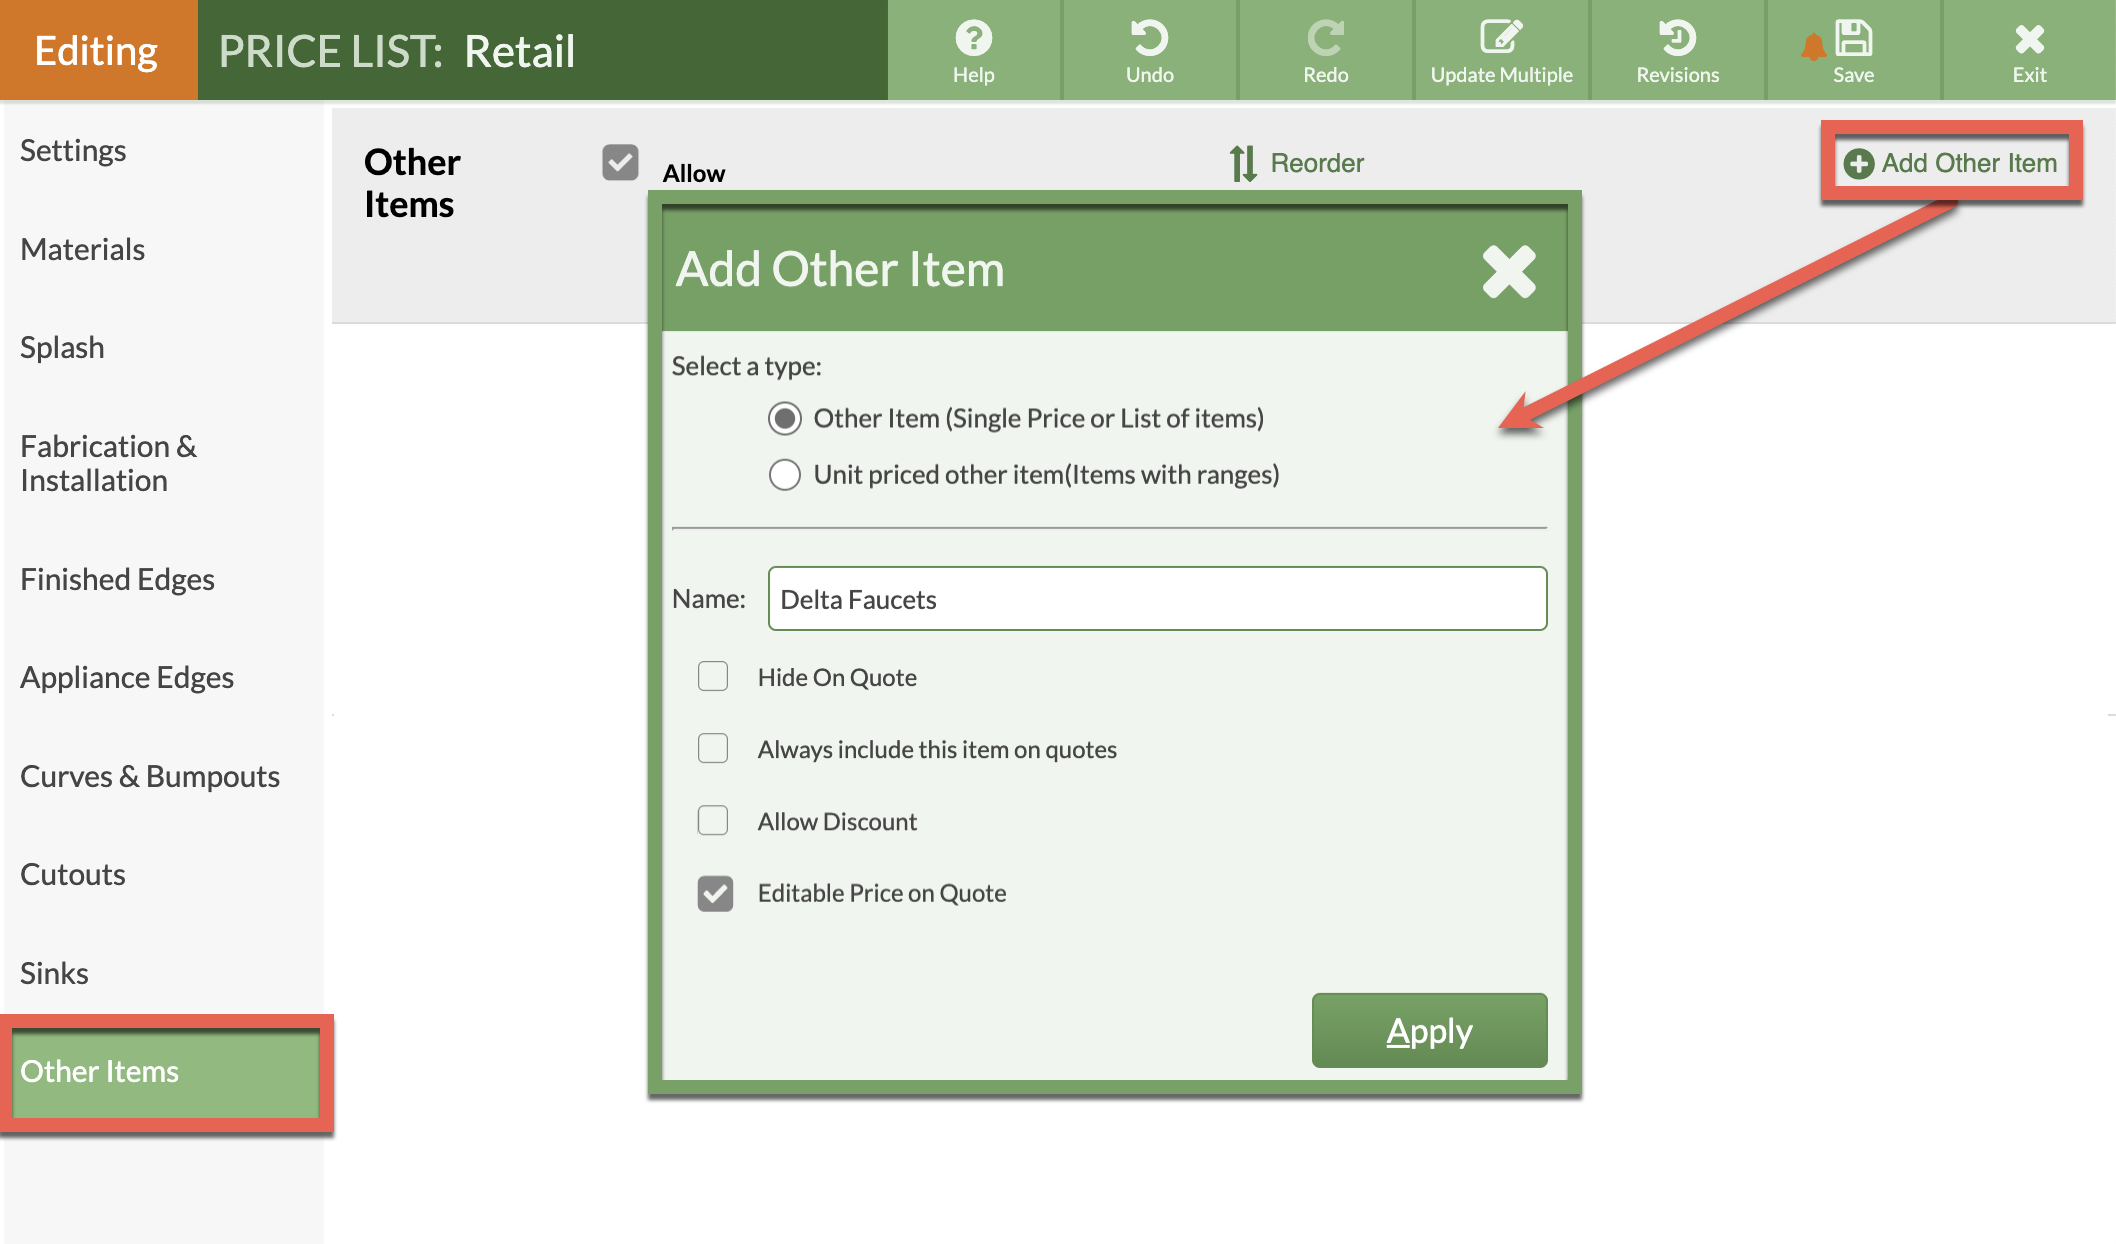This screenshot has height=1244, width=2116.
Task: Click the Add Other Item button
Action: coord(1951,163)
